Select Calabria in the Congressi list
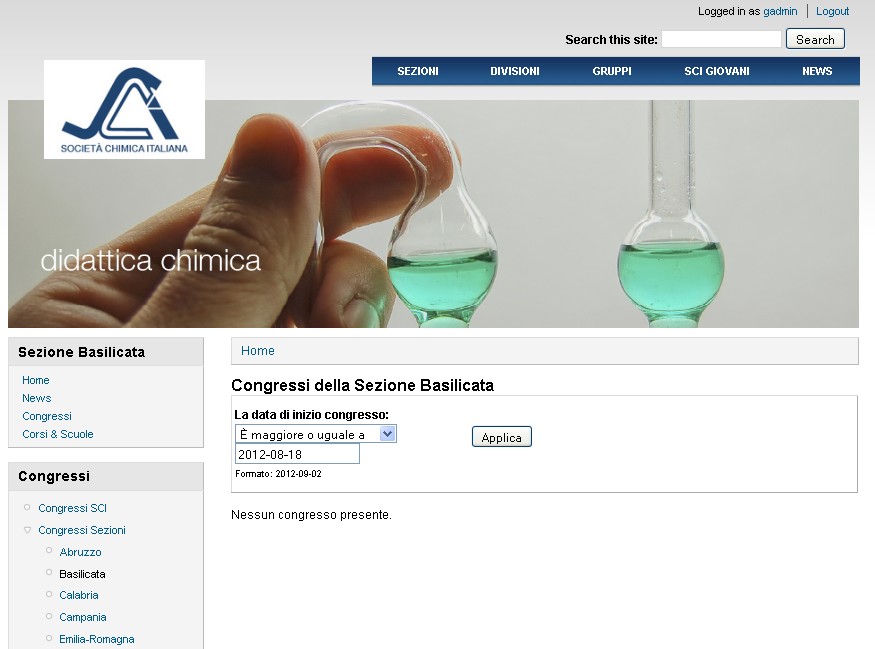 tap(79, 595)
